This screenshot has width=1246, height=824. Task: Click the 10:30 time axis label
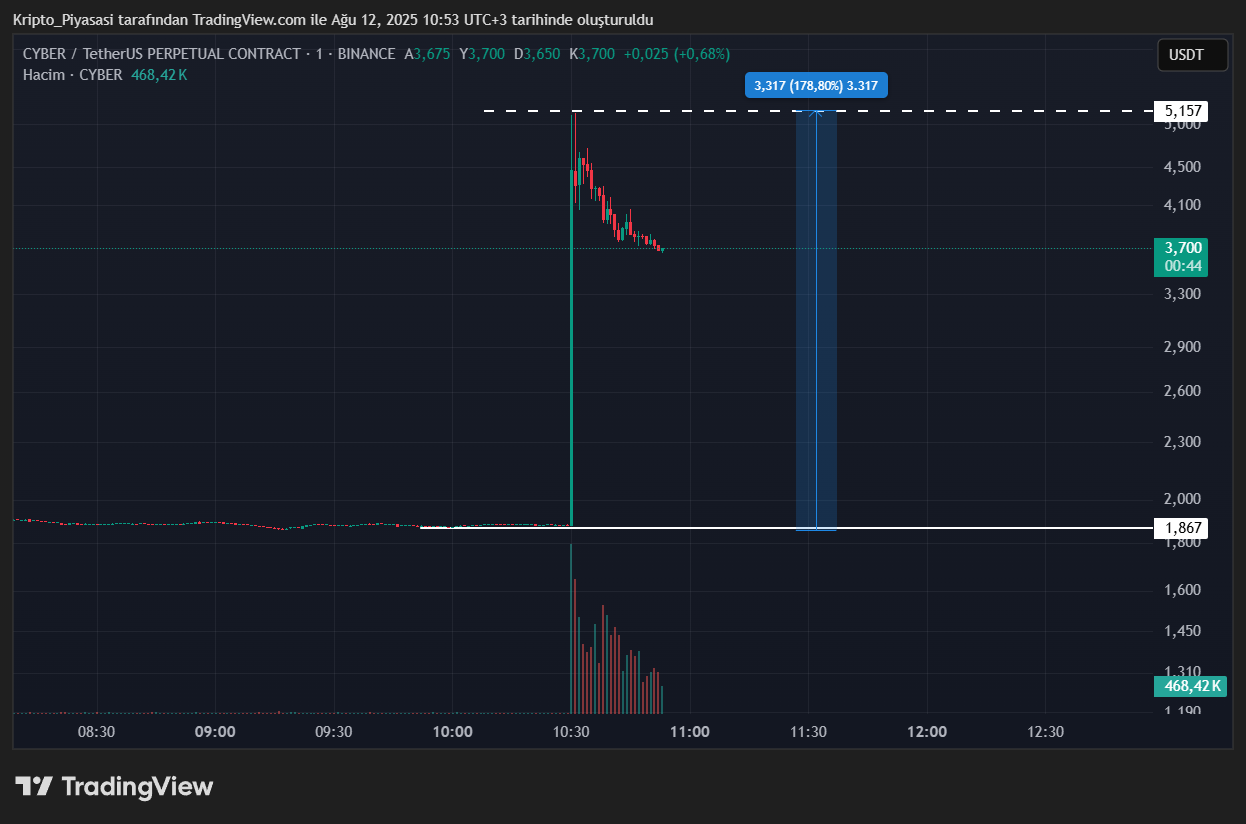pos(571,732)
